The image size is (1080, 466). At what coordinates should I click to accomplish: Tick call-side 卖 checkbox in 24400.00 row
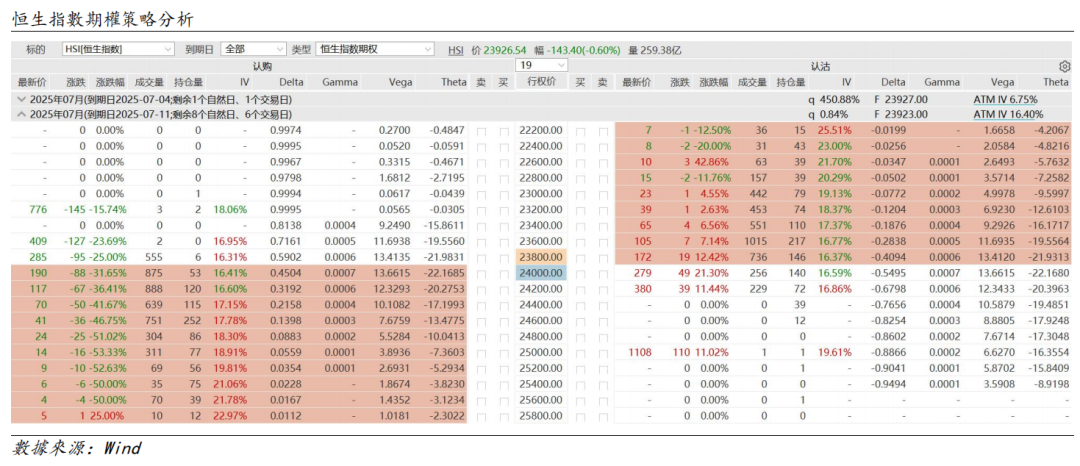[481, 305]
